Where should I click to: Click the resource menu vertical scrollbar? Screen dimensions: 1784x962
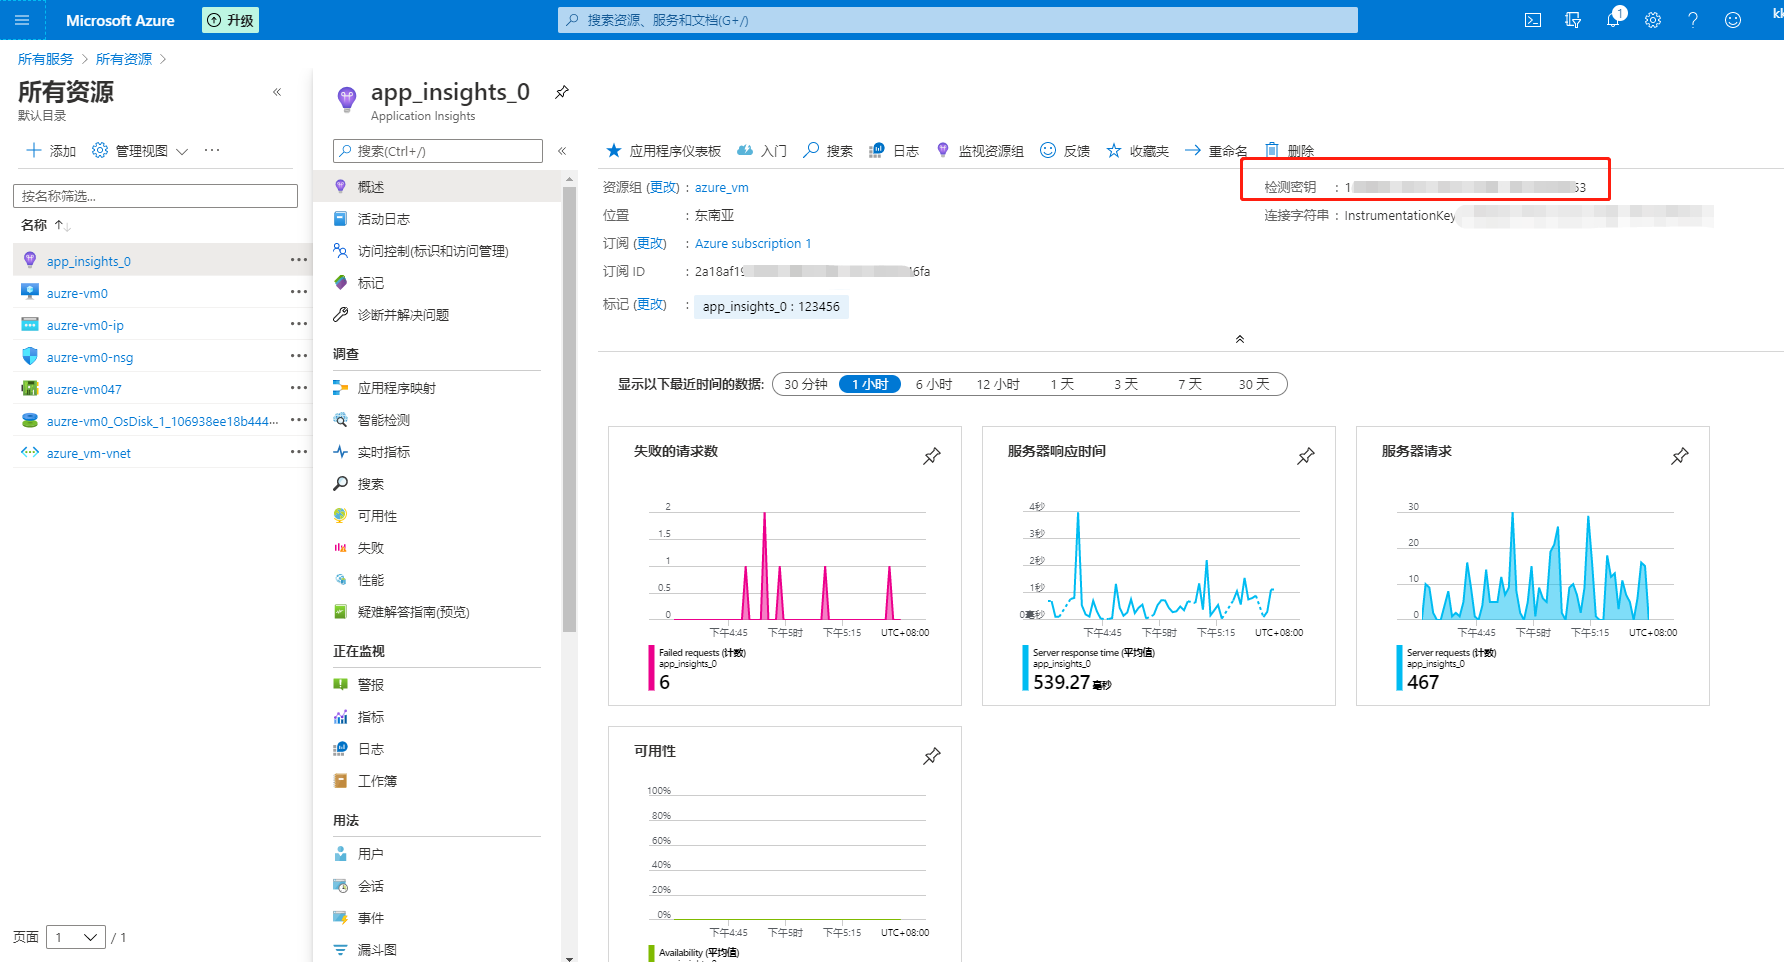point(570,410)
